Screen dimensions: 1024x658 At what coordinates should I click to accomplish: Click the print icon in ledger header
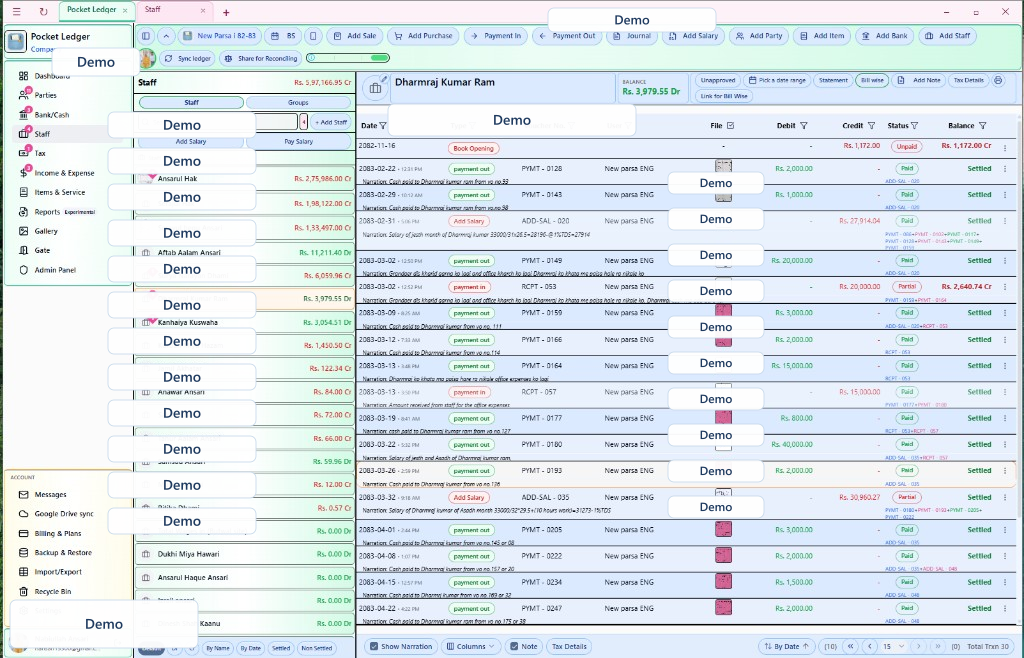pyautogui.click(x=998, y=80)
